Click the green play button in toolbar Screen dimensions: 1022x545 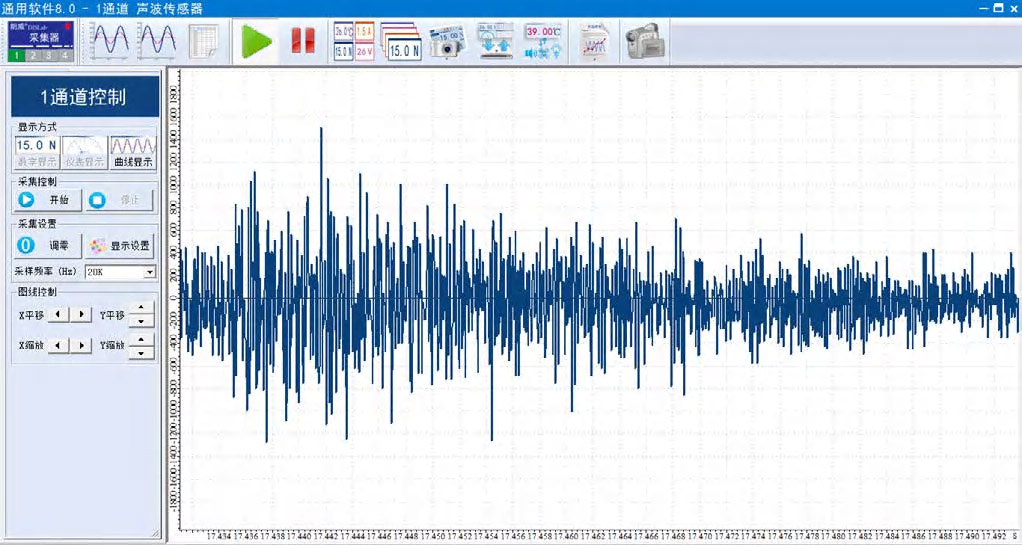pyautogui.click(x=256, y=42)
